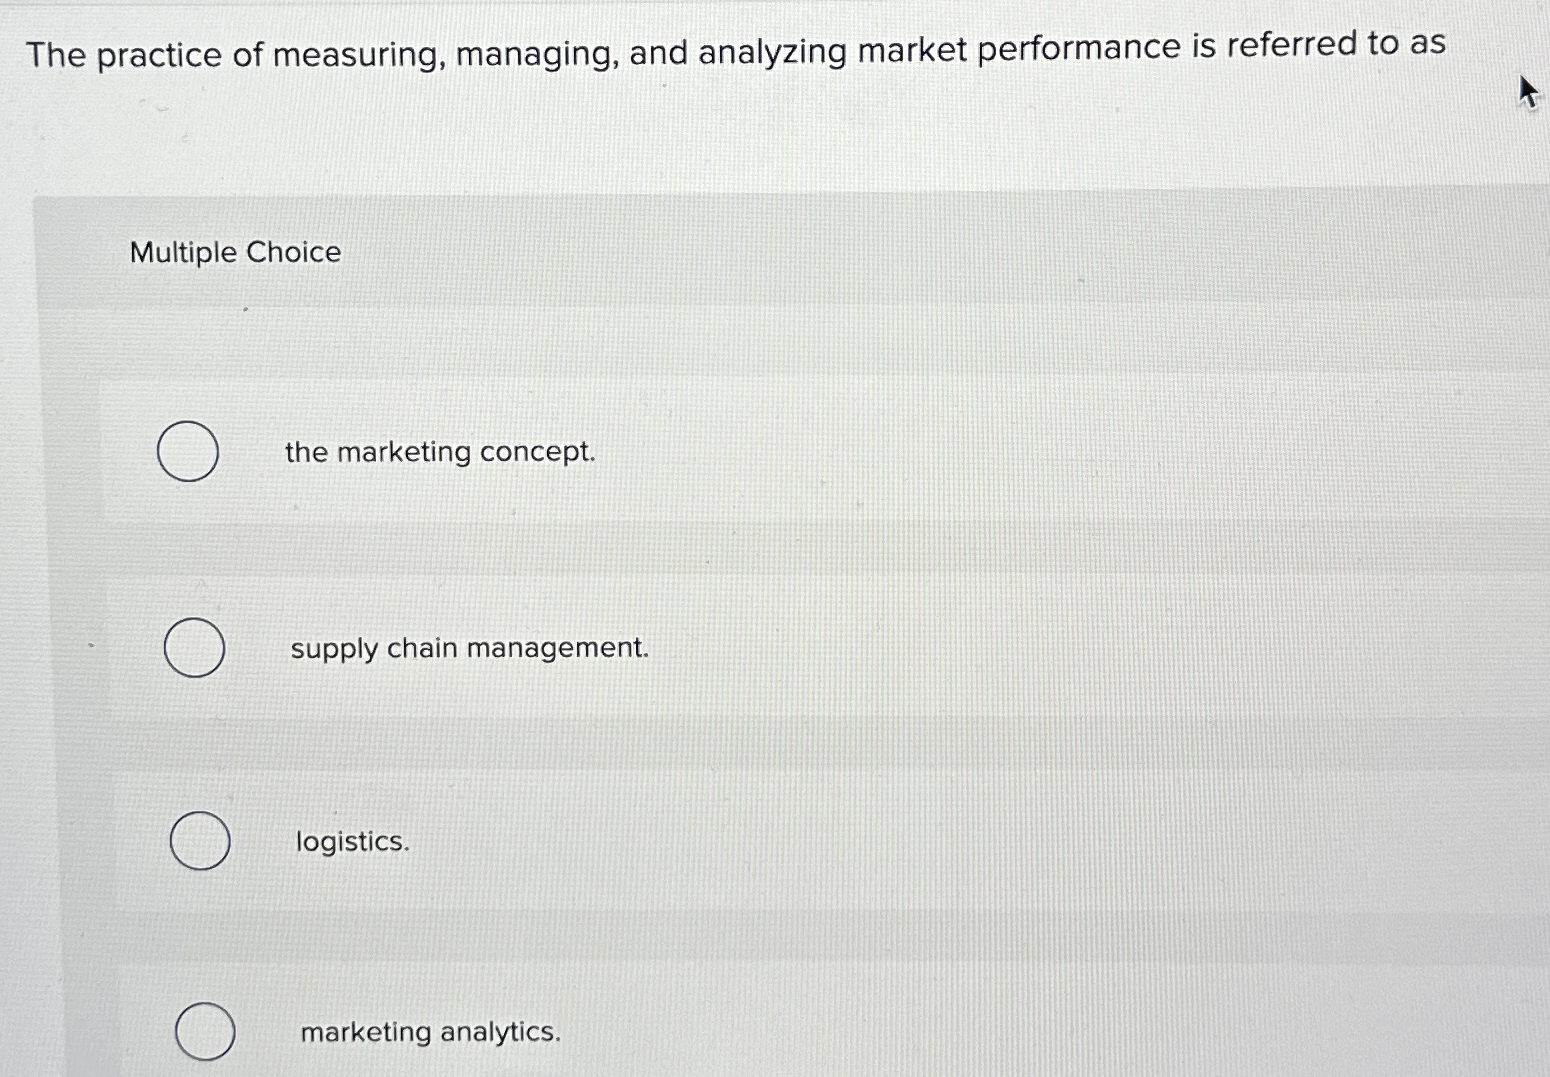Image resolution: width=1550 pixels, height=1077 pixels.
Task: Select the radio button for the marketing concept
Action: (x=188, y=452)
